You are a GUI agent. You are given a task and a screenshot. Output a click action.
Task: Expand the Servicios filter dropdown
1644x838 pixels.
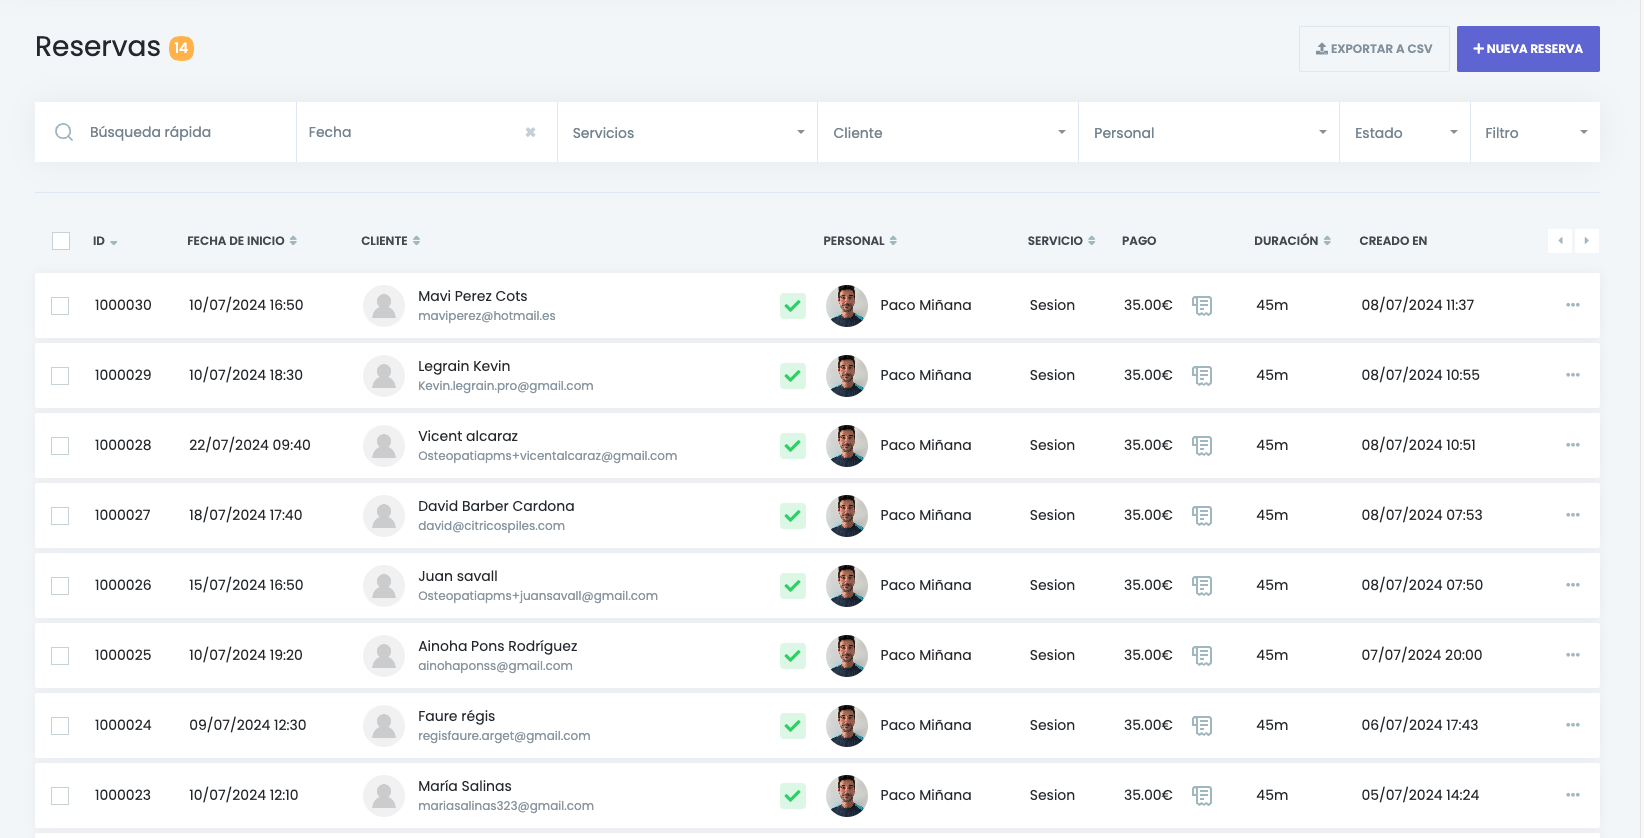687,133
